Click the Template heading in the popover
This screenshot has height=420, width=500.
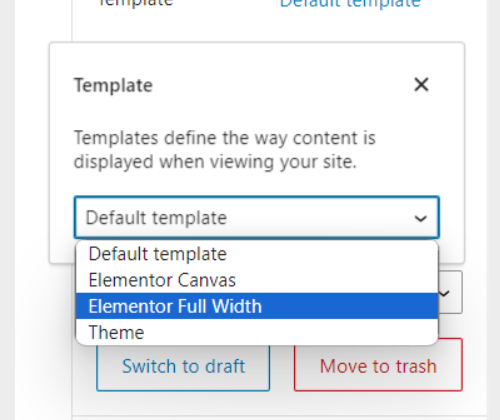(113, 85)
